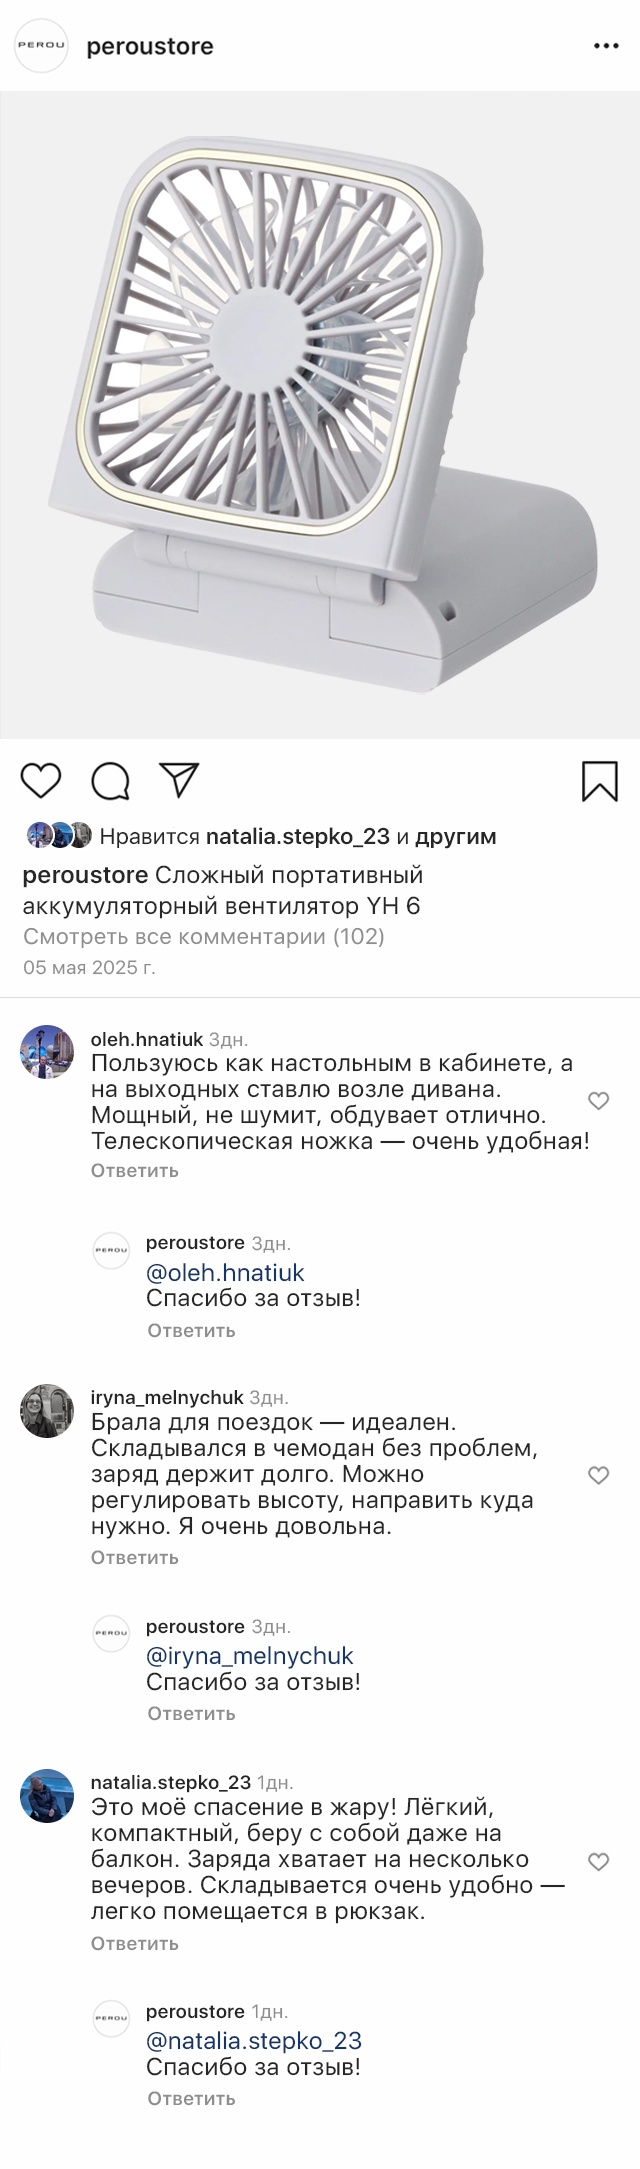Image resolution: width=640 pixels, height=2169 pixels.
Task: Open the @oleh.hnatiuk mention link
Action: point(225,1272)
